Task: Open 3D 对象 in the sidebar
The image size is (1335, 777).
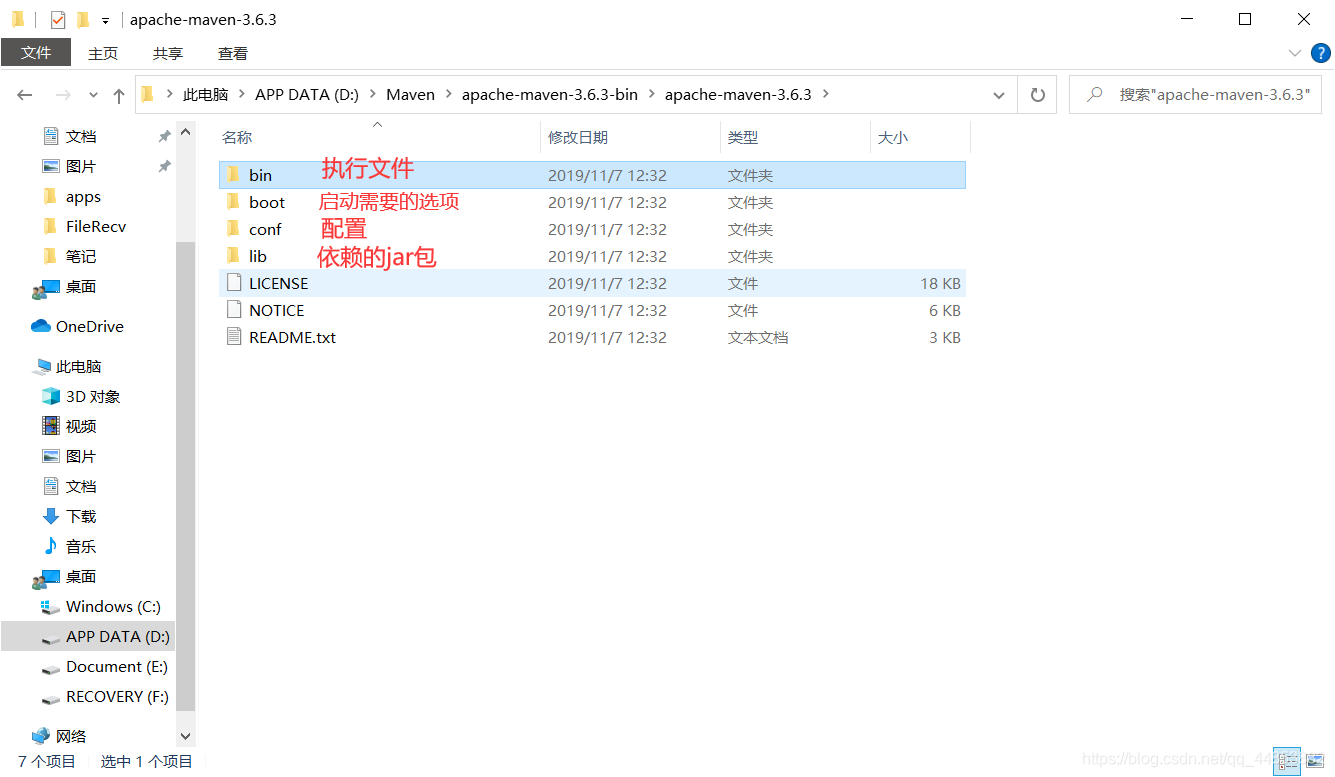Action: click(92, 396)
